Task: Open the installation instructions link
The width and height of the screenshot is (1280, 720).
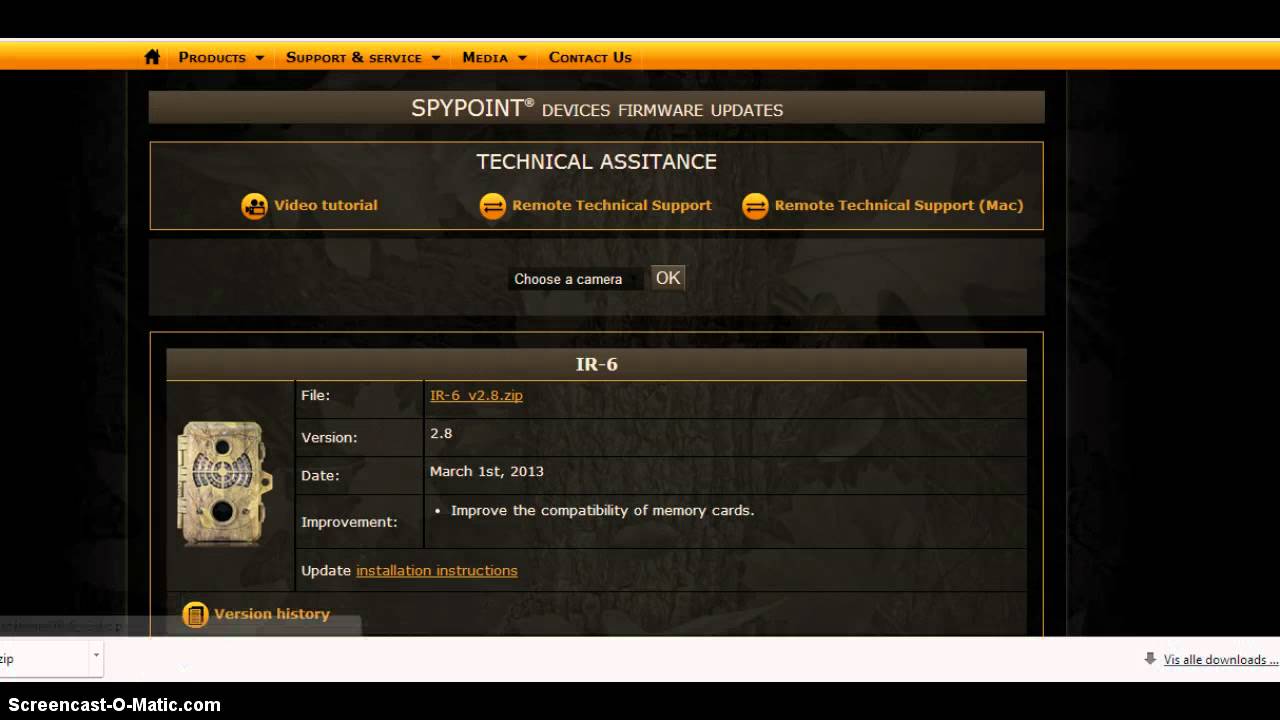Action: click(x=437, y=570)
